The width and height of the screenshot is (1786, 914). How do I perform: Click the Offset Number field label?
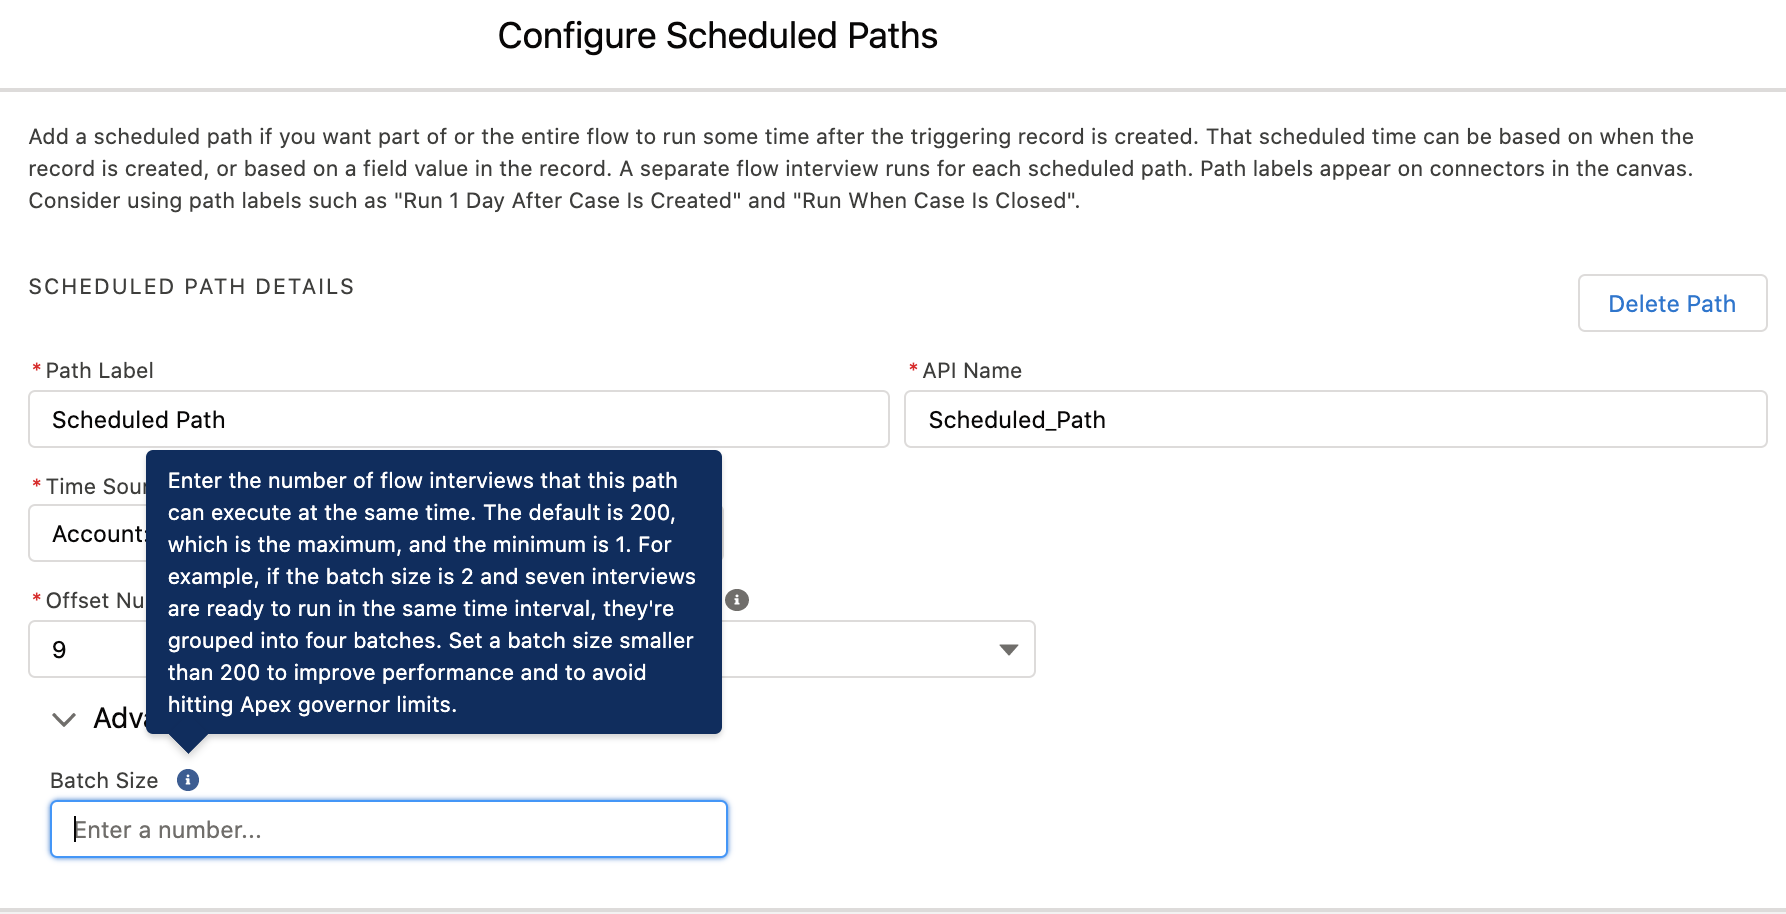95,600
